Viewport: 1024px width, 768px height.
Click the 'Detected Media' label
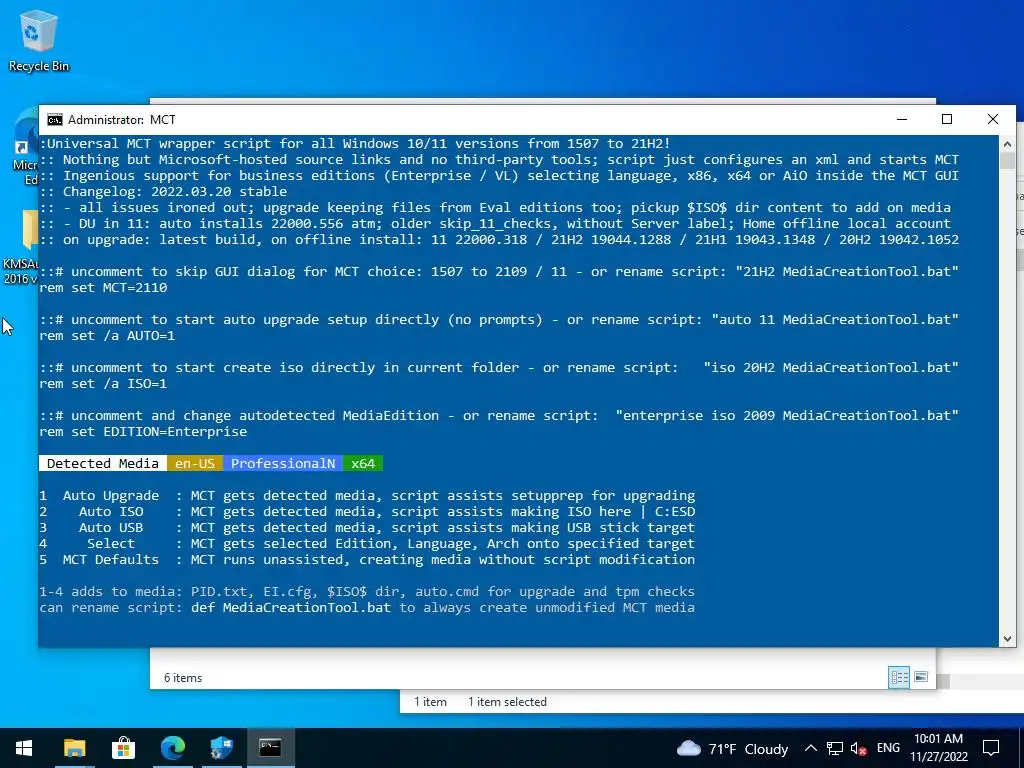click(x=103, y=464)
